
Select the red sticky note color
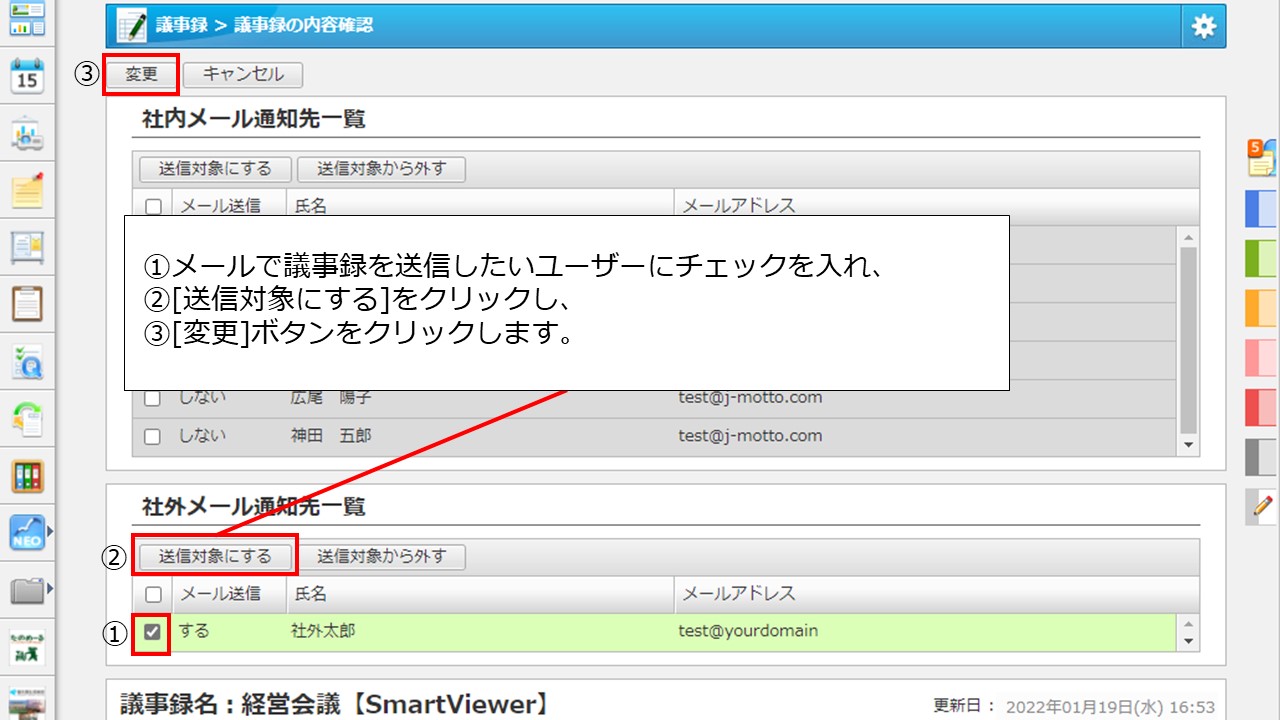pos(1261,407)
